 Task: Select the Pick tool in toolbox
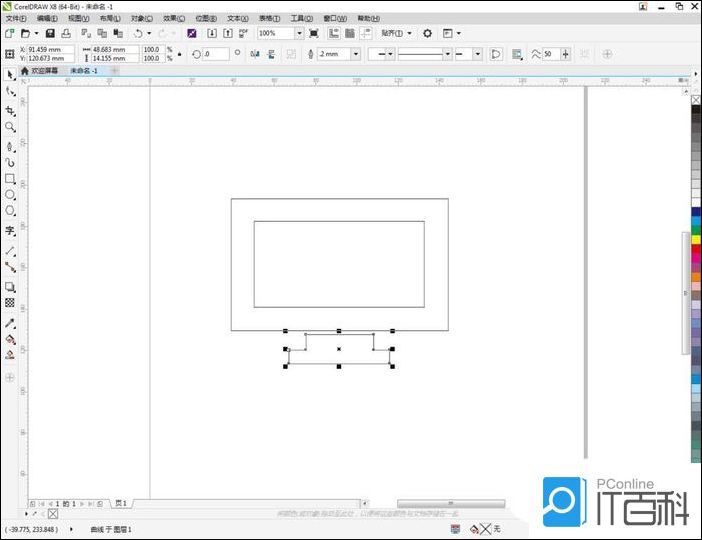pos(10,74)
